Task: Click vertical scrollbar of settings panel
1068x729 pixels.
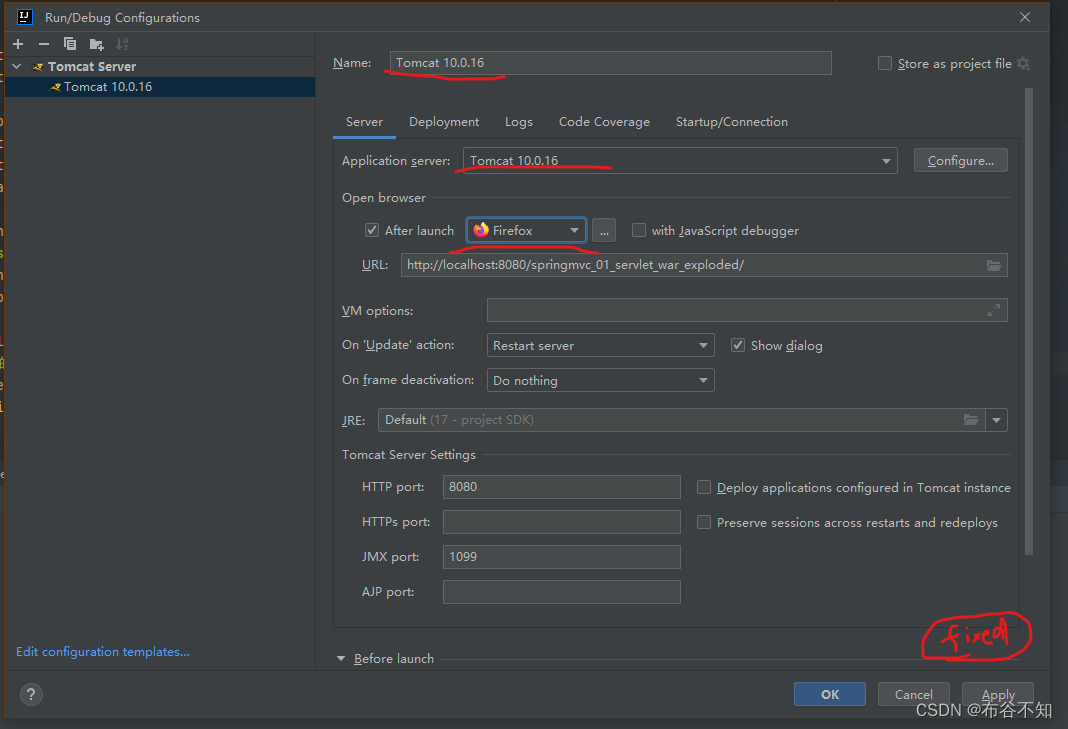Action: click(1028, 322)
